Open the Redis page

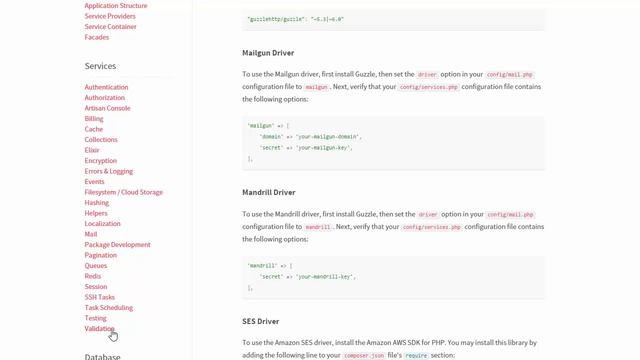tap(93, 276)
